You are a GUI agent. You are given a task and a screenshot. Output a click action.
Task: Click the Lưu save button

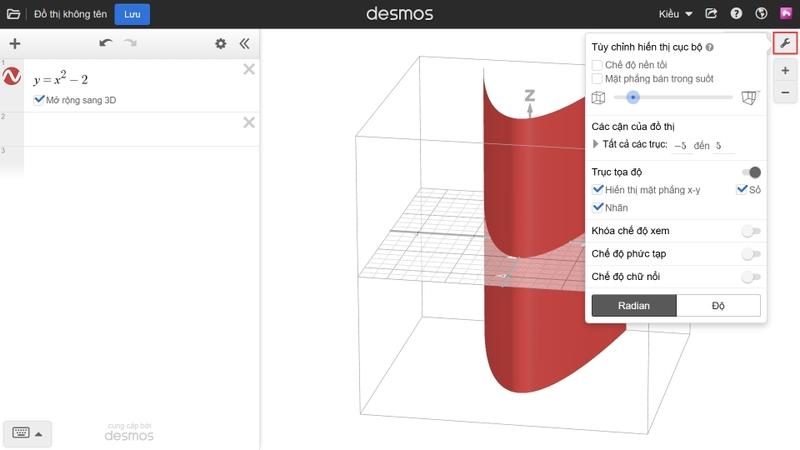tap(132, 14)
